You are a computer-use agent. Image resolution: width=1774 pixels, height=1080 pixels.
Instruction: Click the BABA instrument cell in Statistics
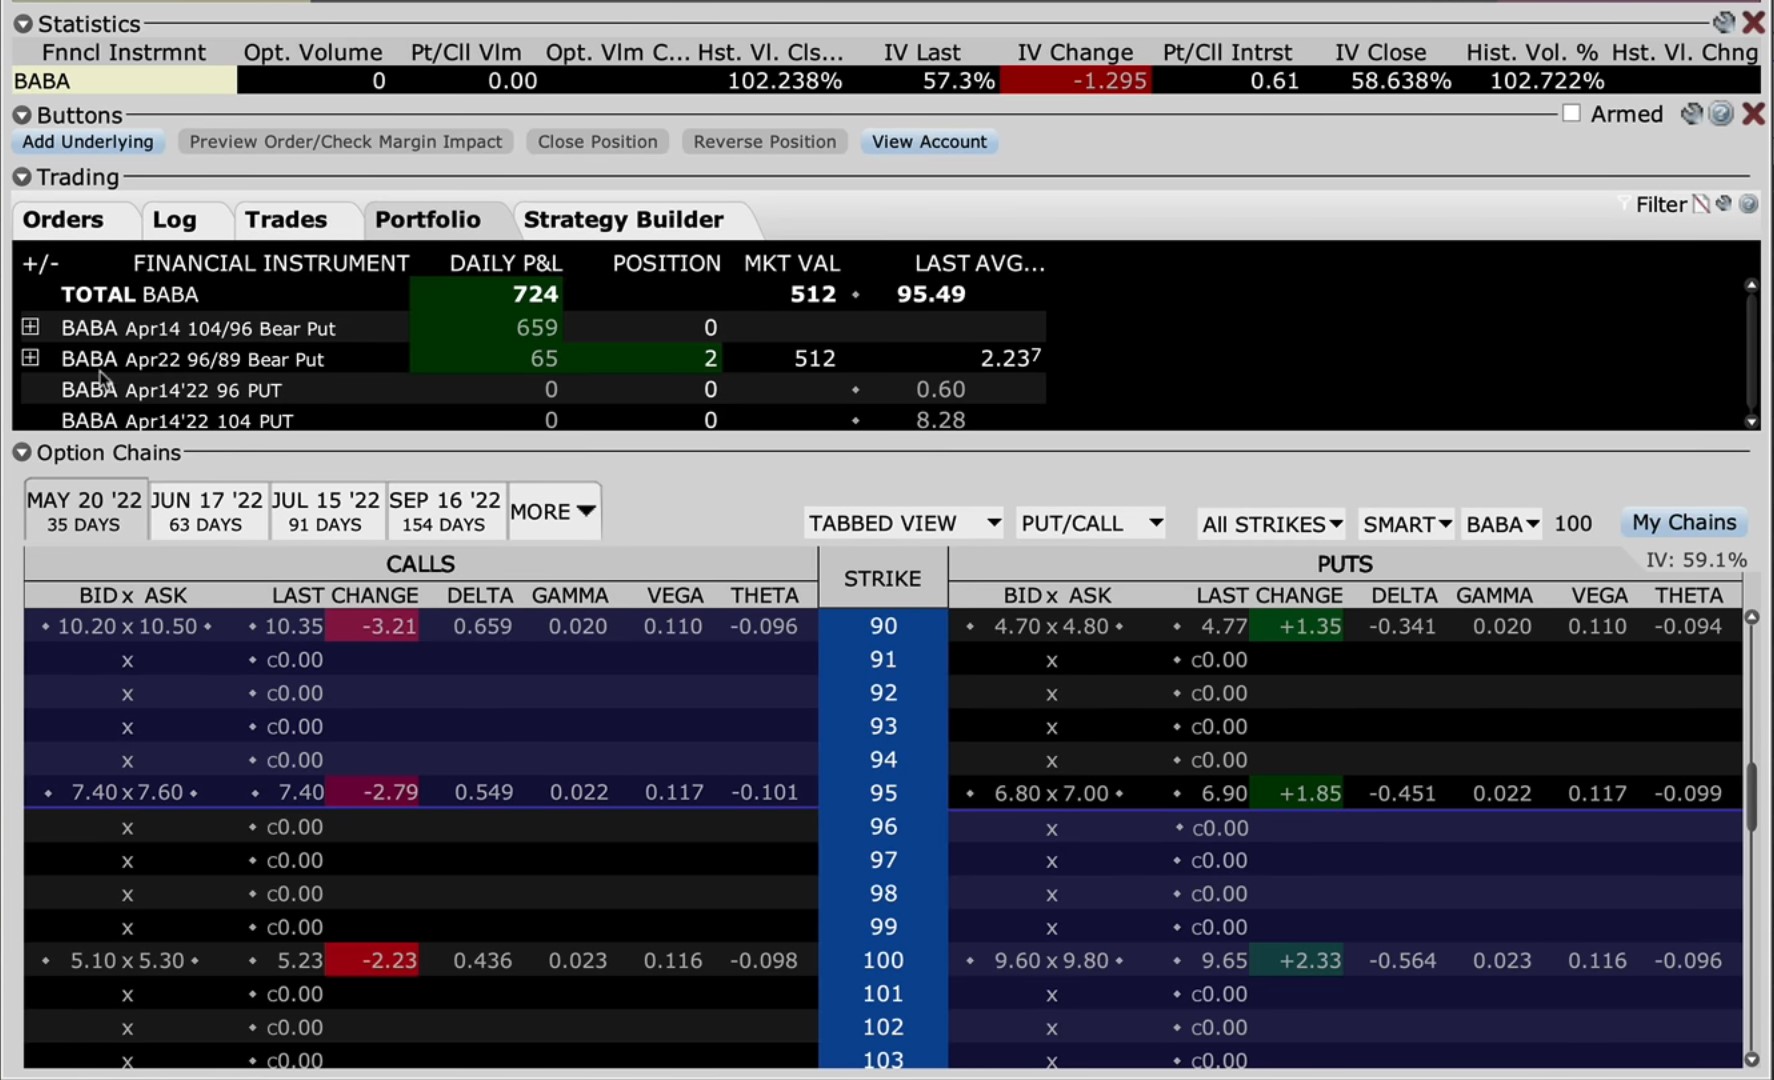pyautogui.click(x=124, y=81)
